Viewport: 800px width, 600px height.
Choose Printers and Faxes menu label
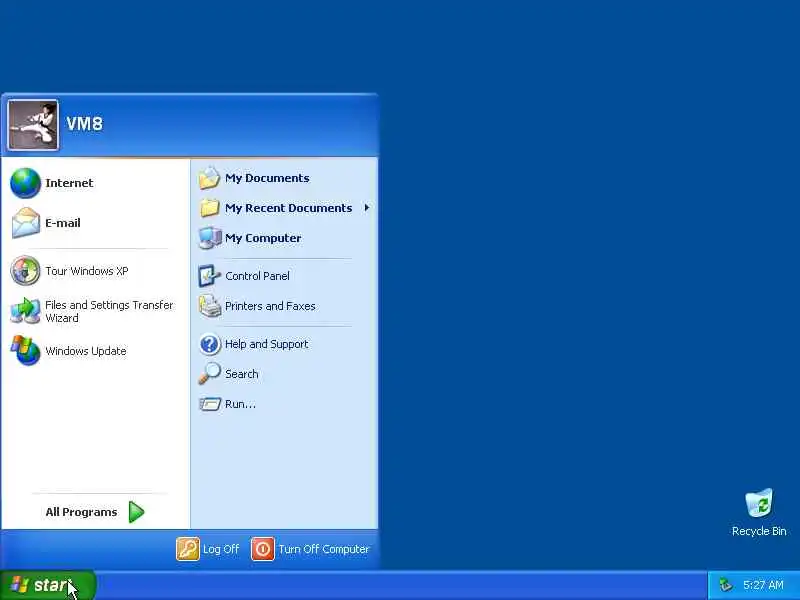(x=270, y=306)
